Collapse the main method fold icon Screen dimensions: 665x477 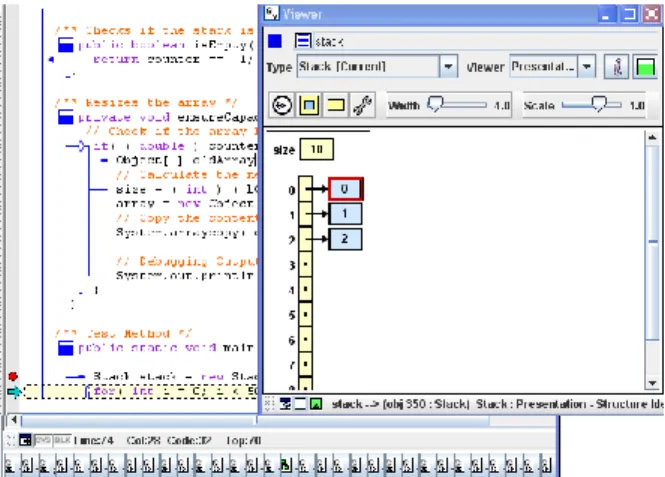pyautogui.click(x=66, y=348)
